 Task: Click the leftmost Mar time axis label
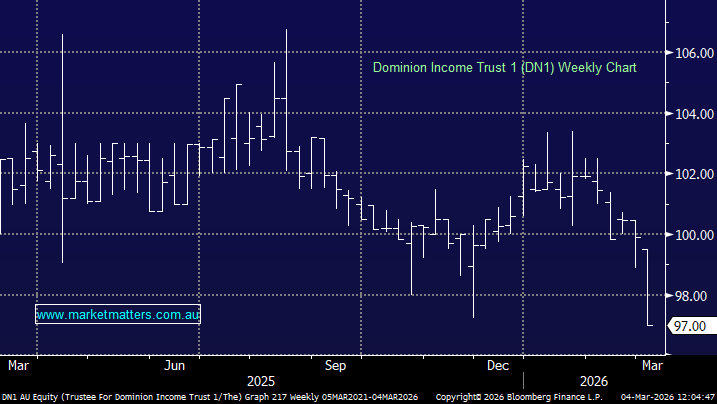(x=17, y=364)
